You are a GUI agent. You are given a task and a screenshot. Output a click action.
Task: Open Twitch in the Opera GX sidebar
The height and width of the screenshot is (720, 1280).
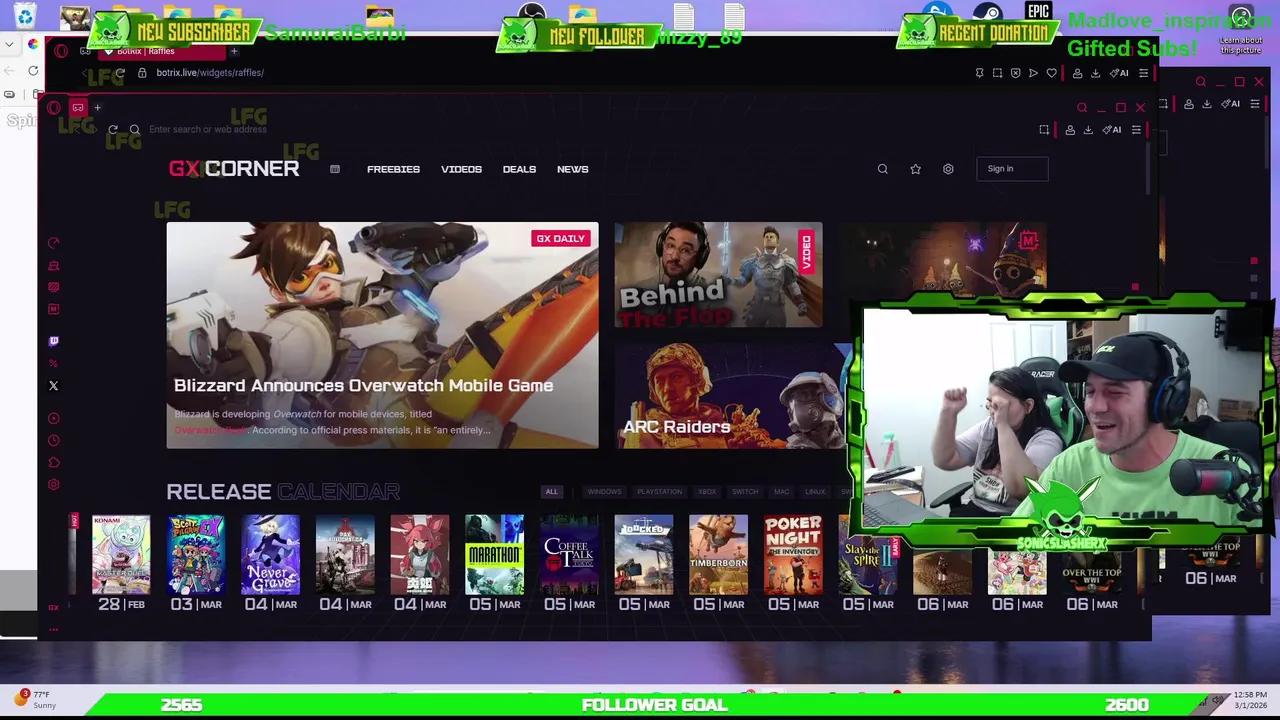(x=54, y=341)
